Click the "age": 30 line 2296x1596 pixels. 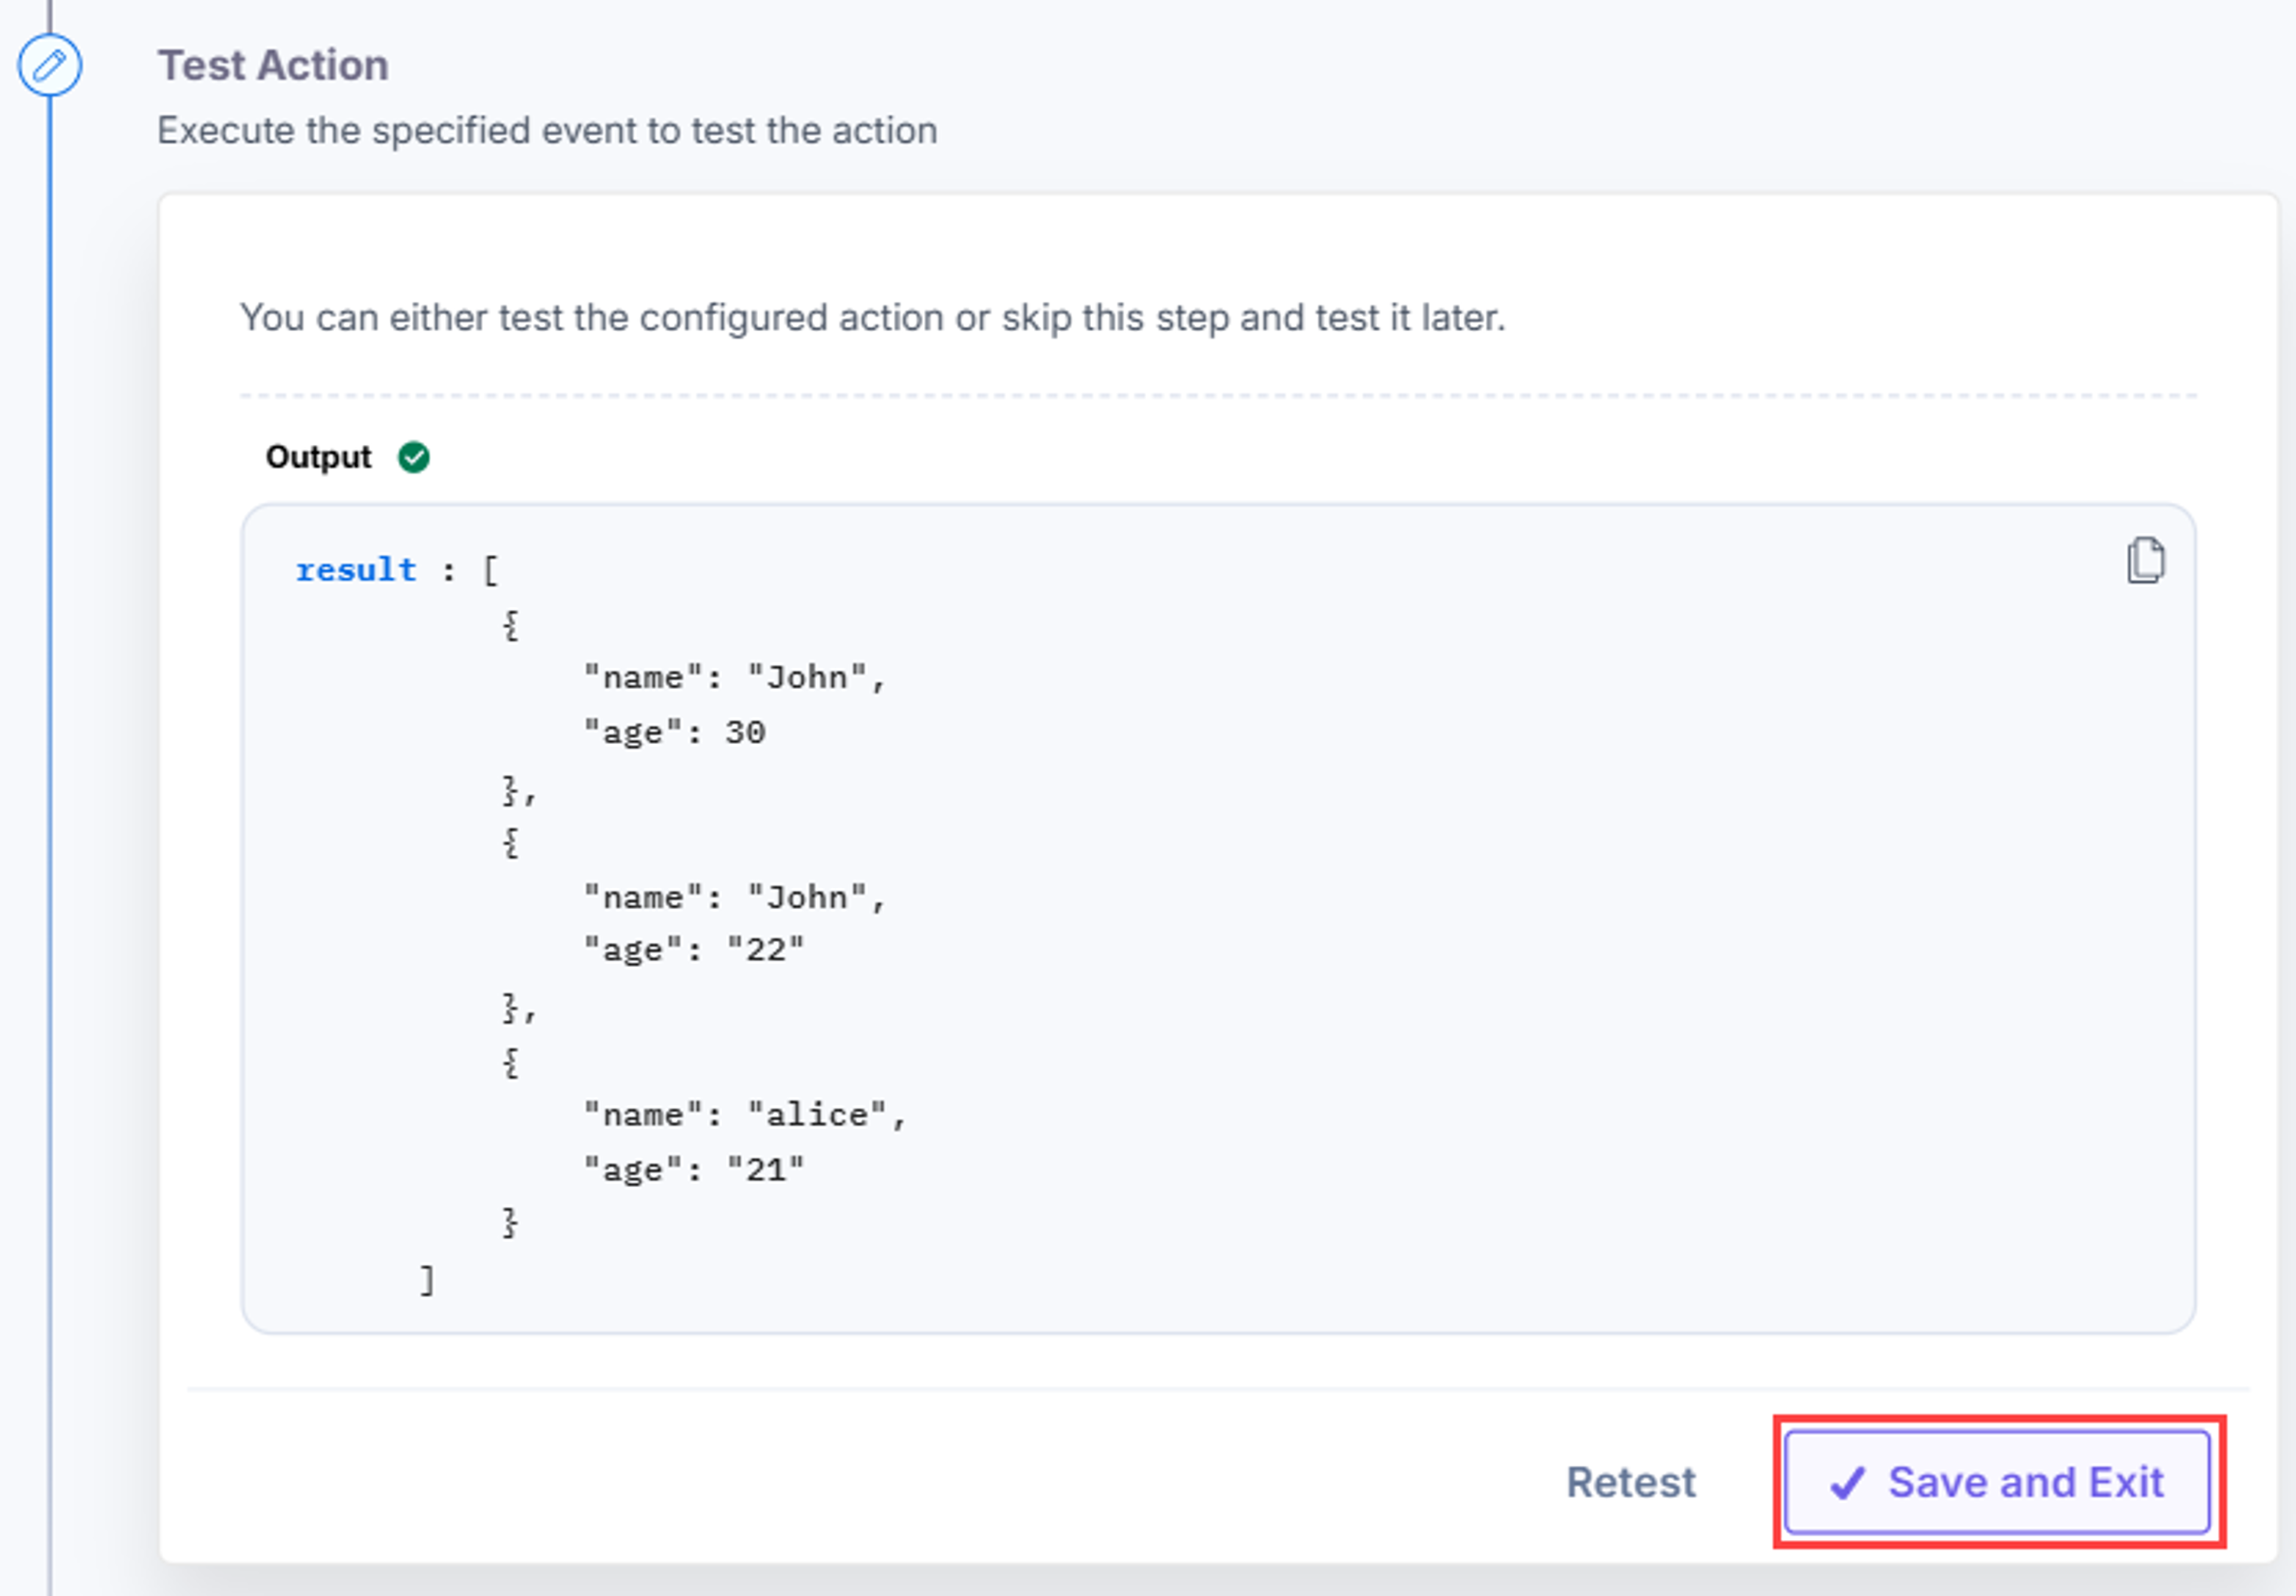(x=675, y=733)
